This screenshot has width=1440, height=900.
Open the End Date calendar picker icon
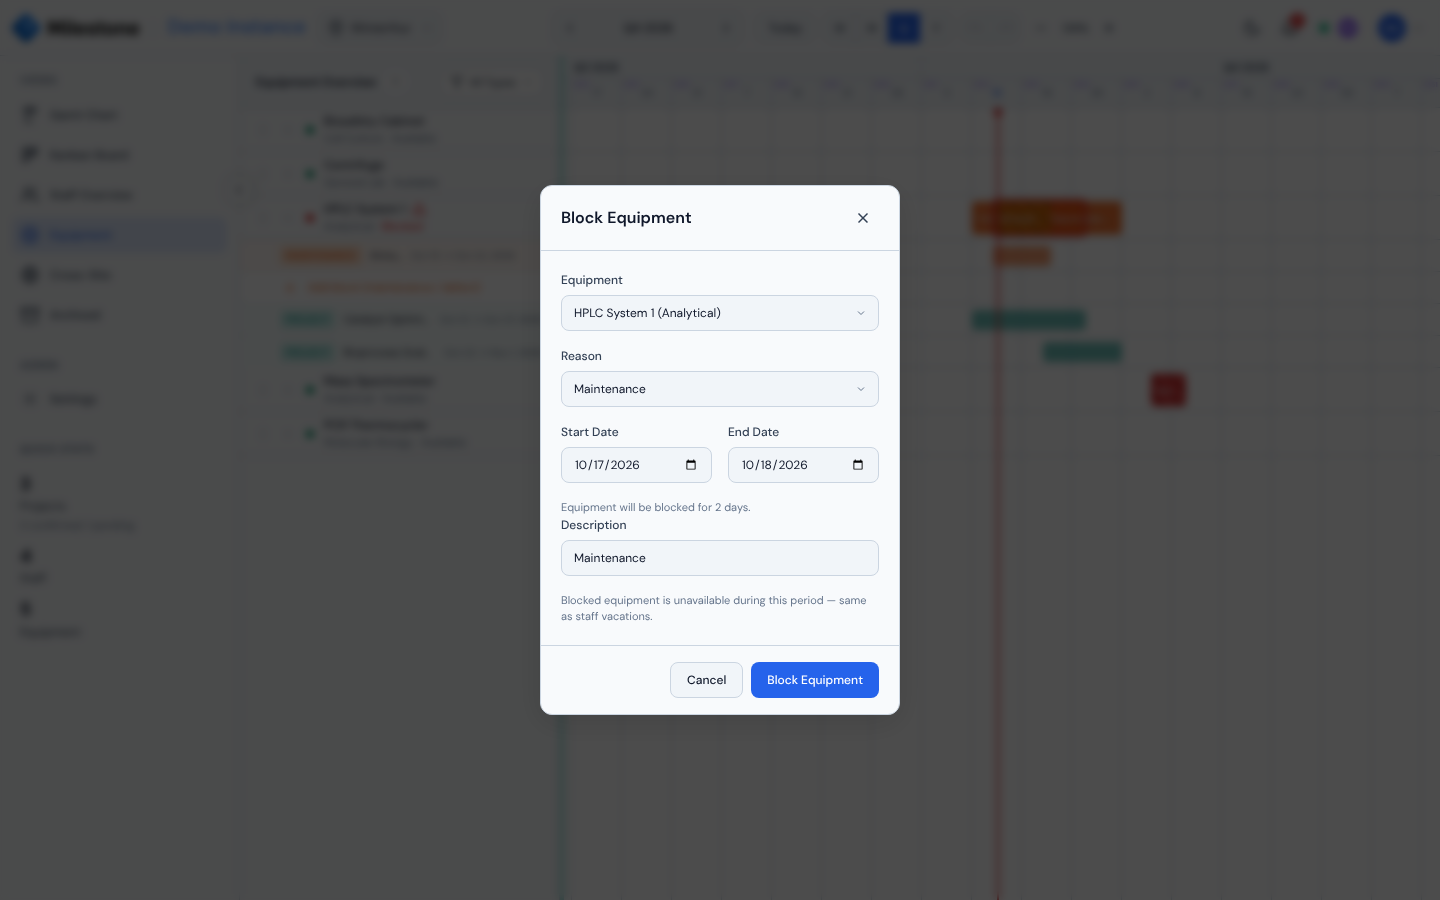tap(858, 465)
